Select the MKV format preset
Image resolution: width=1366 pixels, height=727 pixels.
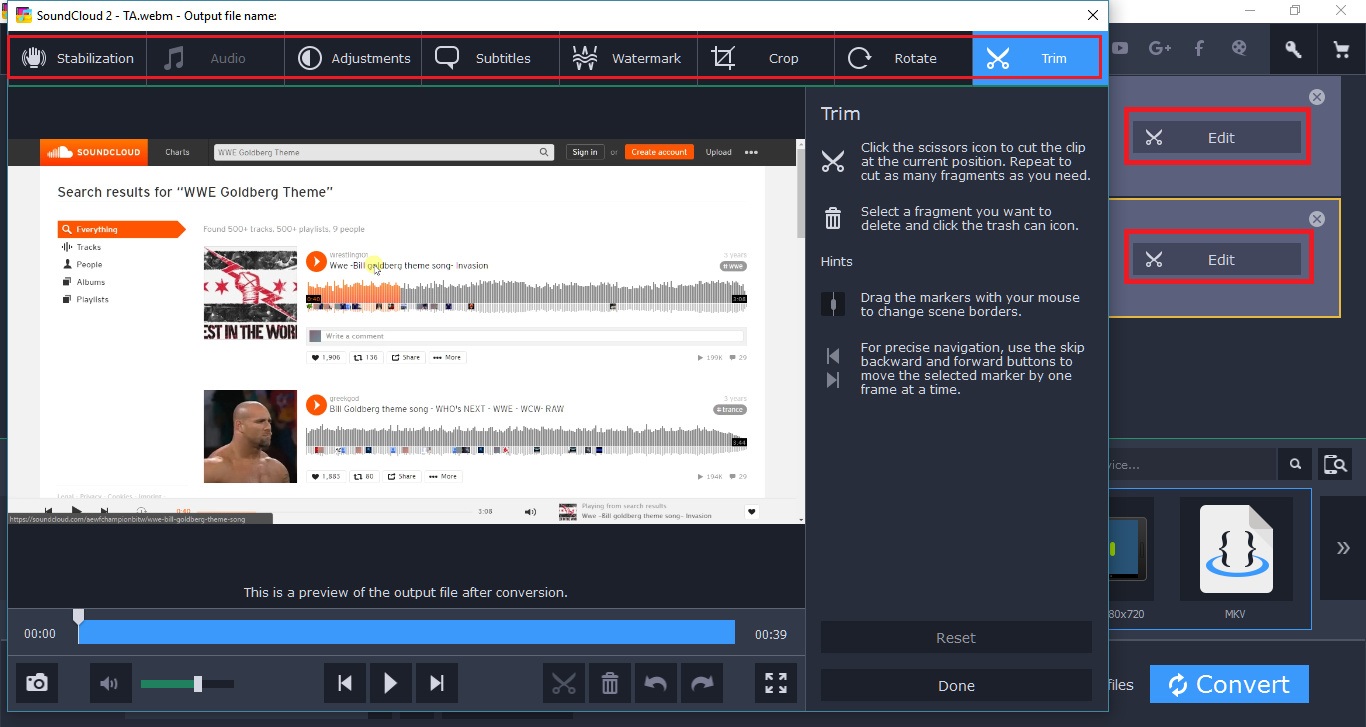(1236, 558)
